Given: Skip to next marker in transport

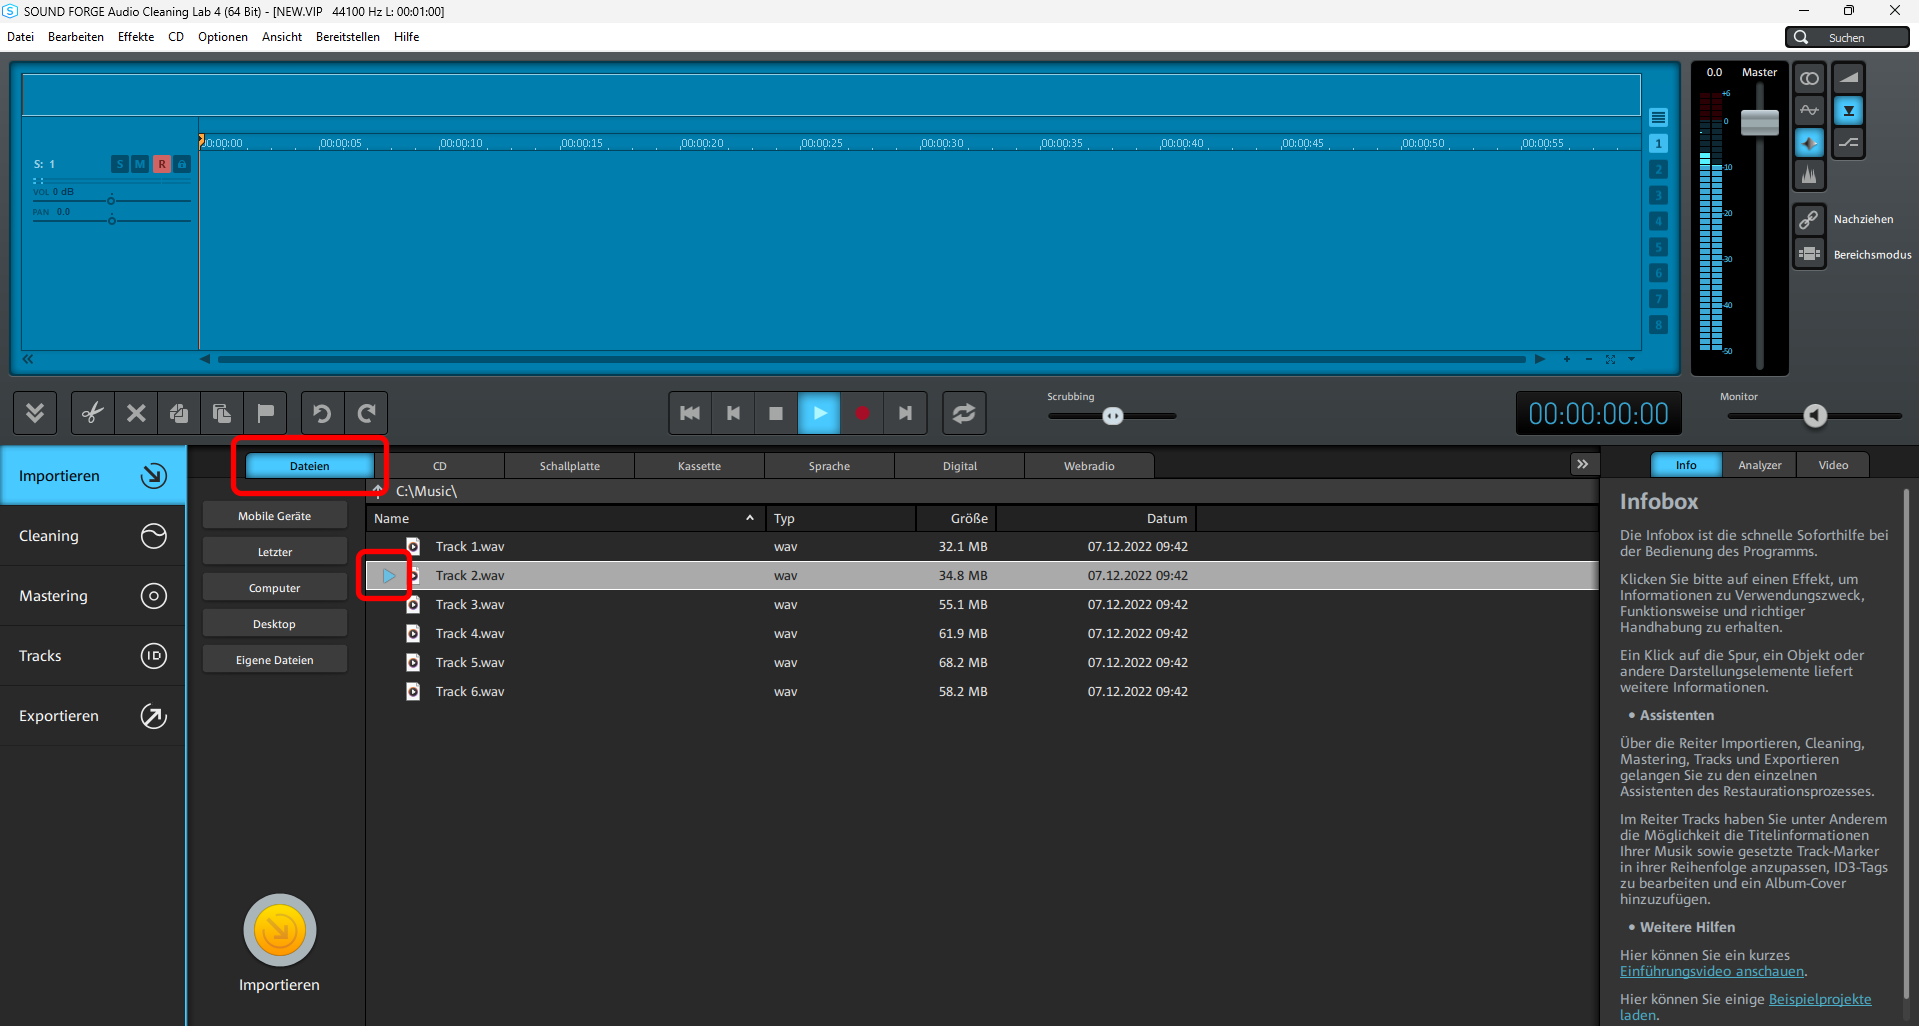Looking at the screenshot, I should pos(905,413).
